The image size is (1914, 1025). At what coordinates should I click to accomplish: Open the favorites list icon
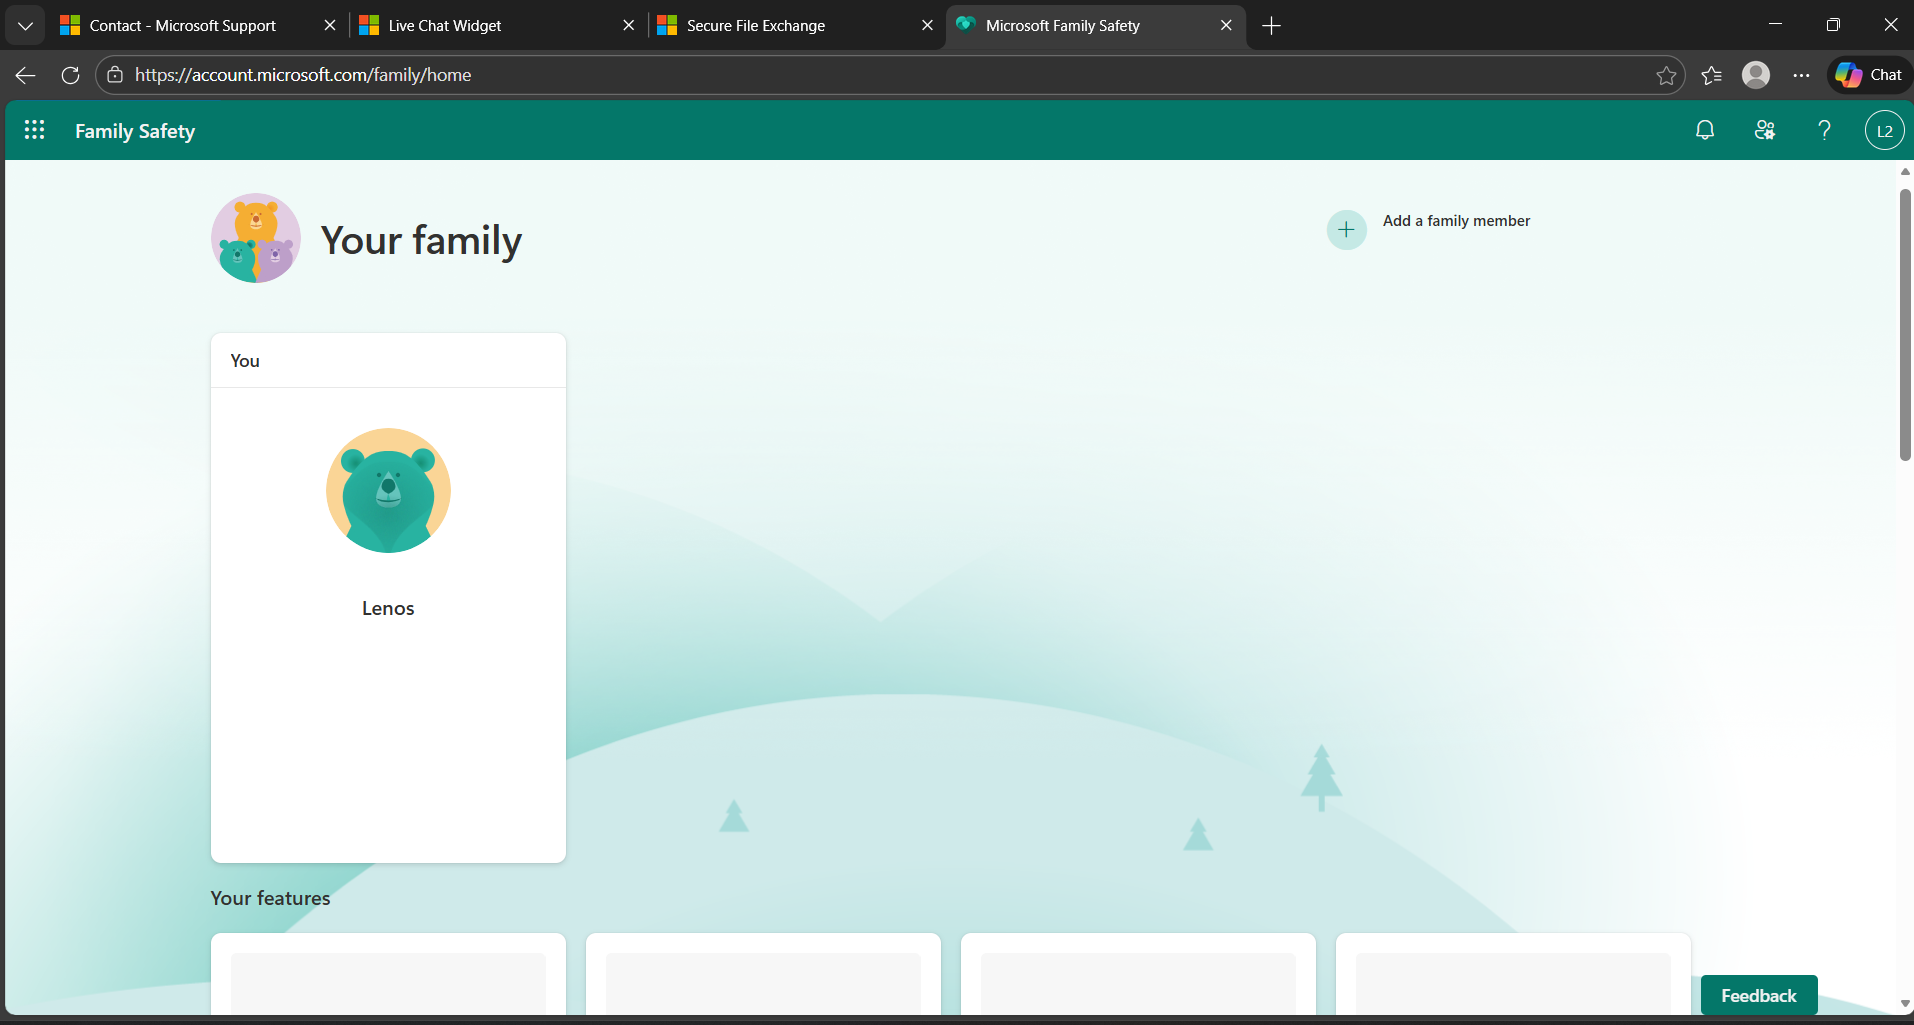point(1712,74)
